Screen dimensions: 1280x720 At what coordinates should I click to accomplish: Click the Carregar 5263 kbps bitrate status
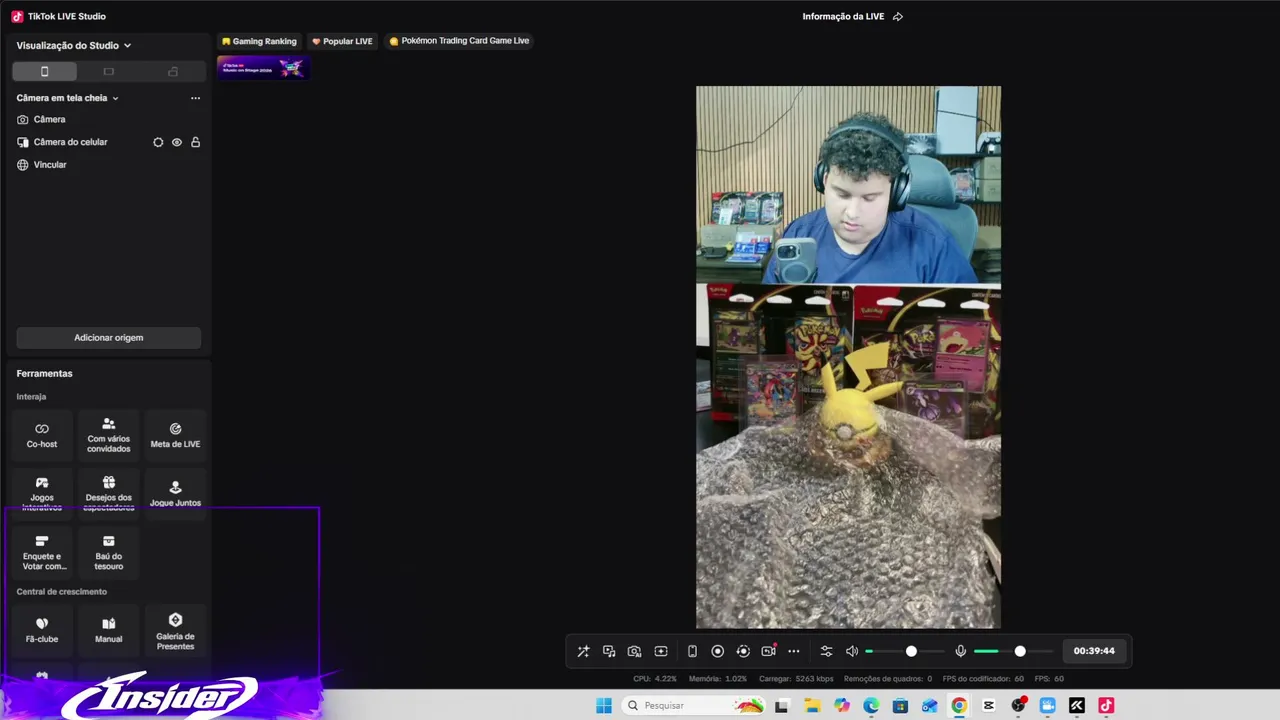coord(796,679)
